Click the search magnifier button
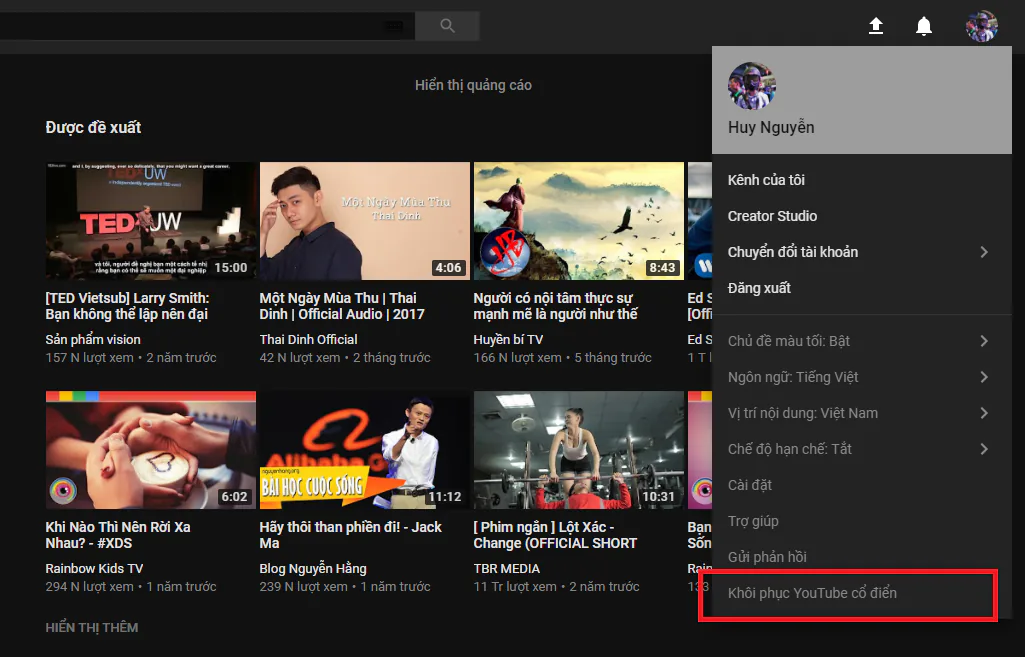Image resolution: width=1025 pixels, height=657 pixels. tap(447, 25)
